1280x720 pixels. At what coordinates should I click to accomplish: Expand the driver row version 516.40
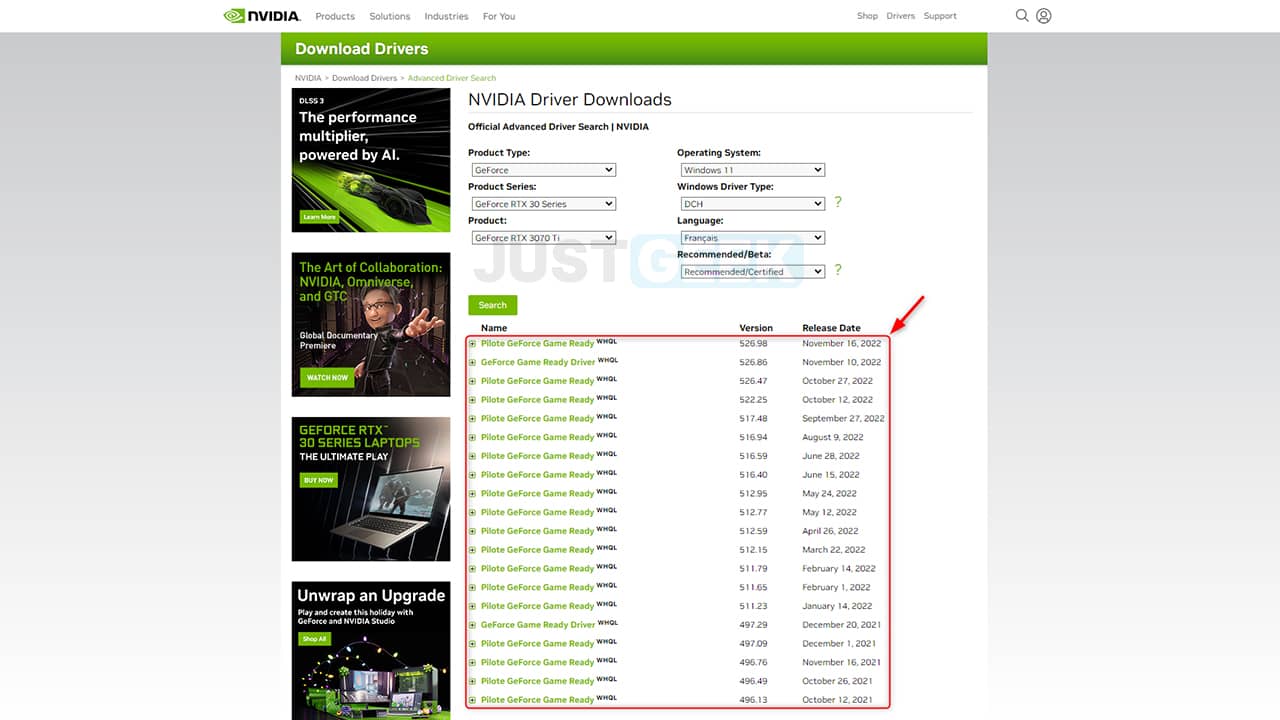point(473,475)
